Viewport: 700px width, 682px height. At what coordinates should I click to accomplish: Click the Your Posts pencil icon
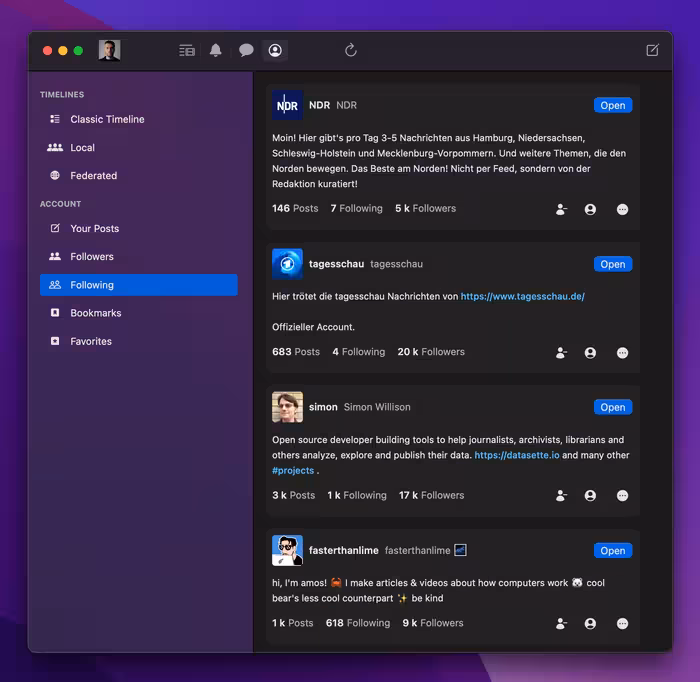(55, 228)
